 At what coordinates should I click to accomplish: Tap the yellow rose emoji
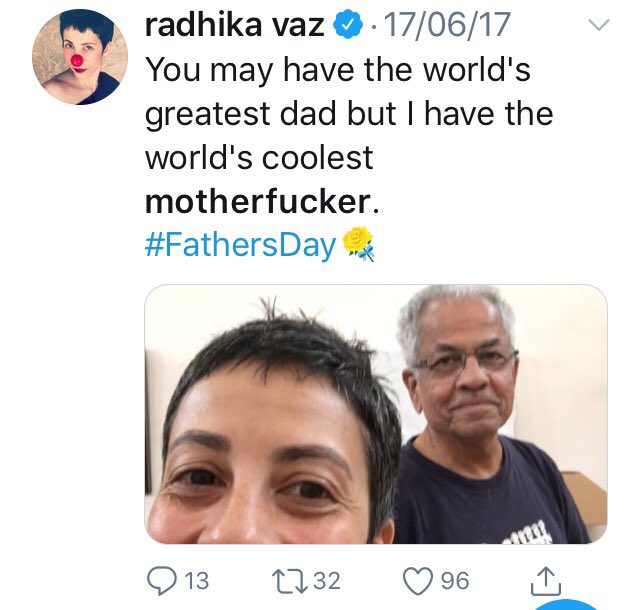tap(358, 243)
